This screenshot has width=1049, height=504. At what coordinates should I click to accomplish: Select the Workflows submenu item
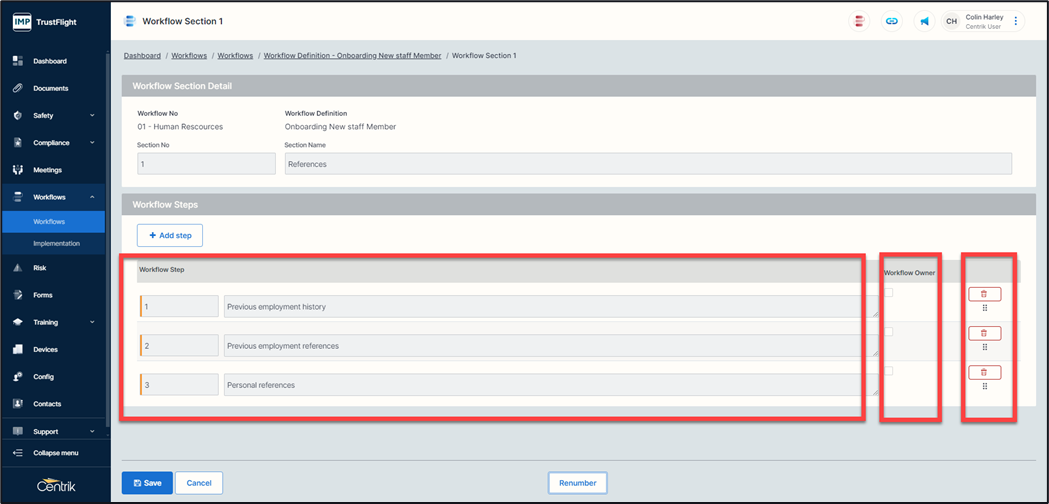coord(54,222)
